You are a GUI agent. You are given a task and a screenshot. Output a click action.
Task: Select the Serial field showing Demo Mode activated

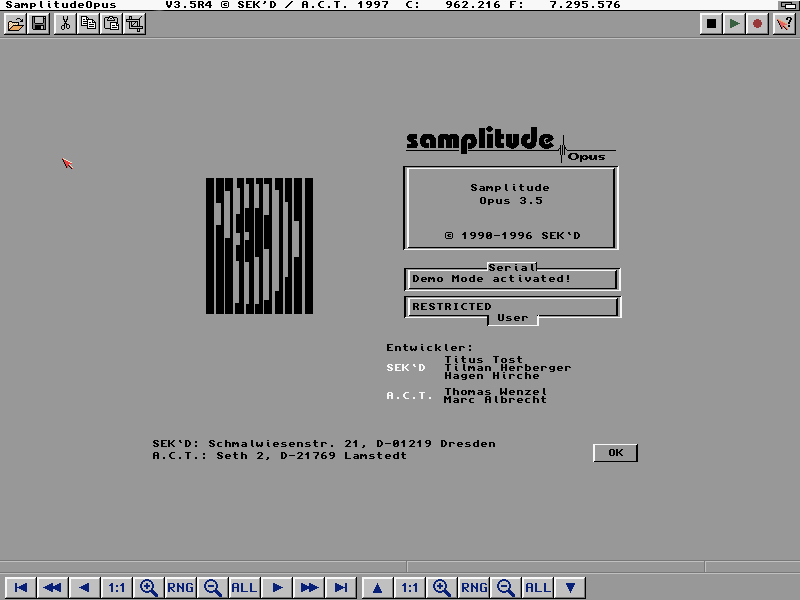[x=512, y=279]
